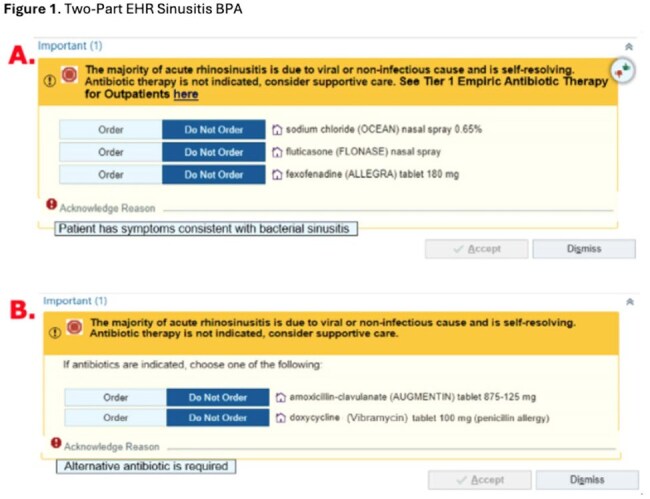Dismiss the first sinusitis alert

click(584, 249)
